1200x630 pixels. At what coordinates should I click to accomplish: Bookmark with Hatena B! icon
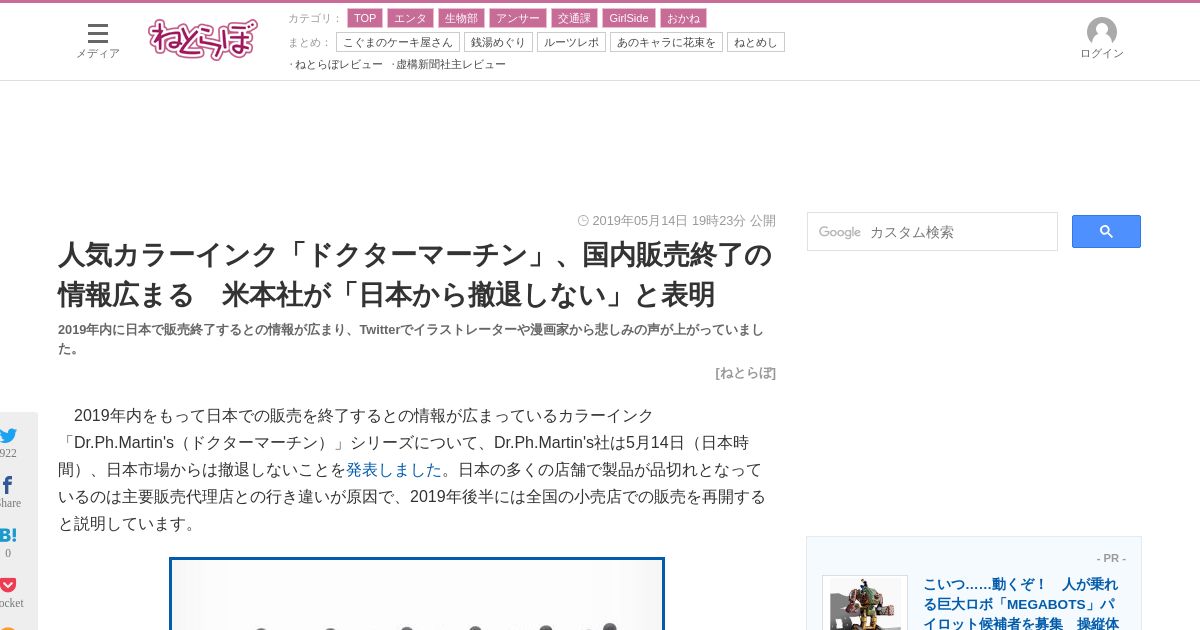coord(8,535)
